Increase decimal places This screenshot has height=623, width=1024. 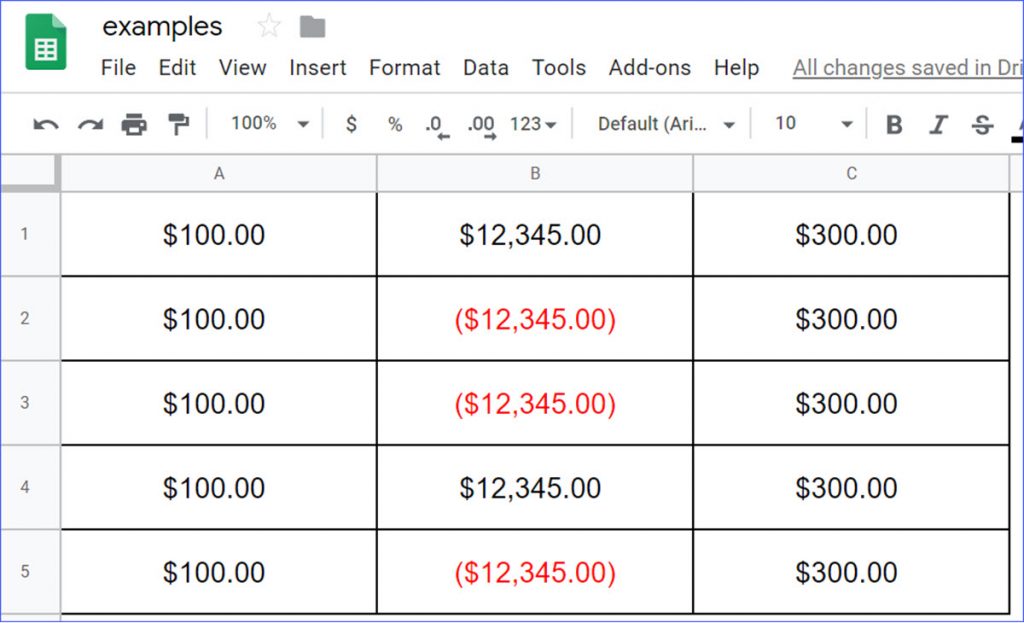480,123
